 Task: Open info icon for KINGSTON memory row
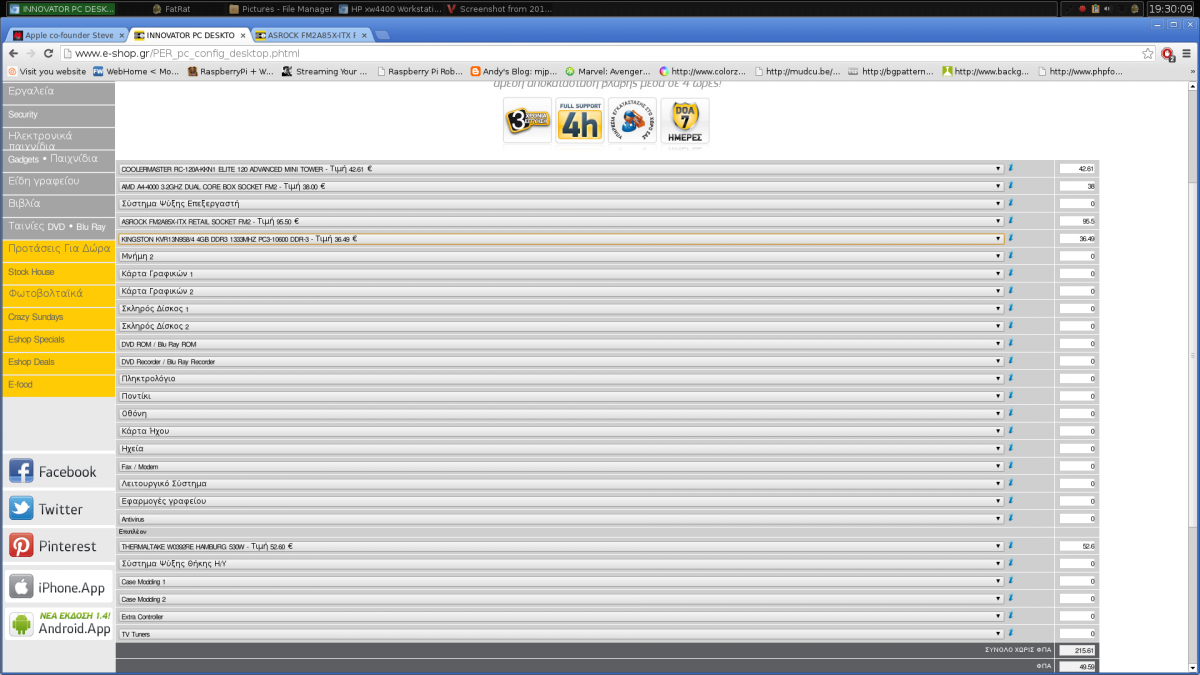click(x=1011, y=238)
